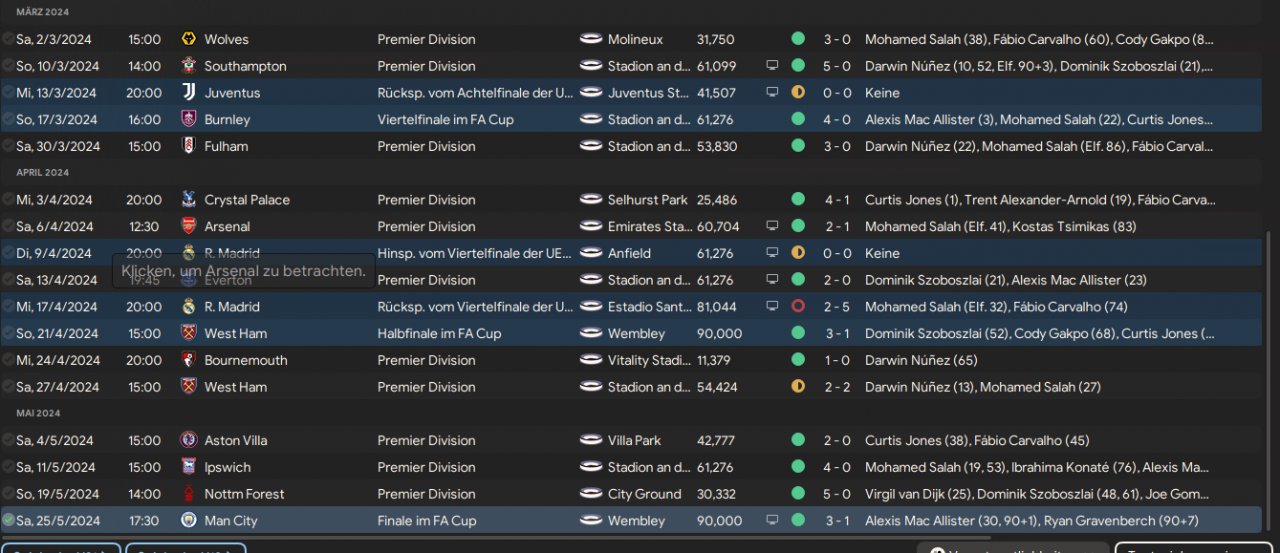Click the yellow draw dot for 2-2 result
The width and height of the screenshot is (1280, 553).
tap(798, 387)
